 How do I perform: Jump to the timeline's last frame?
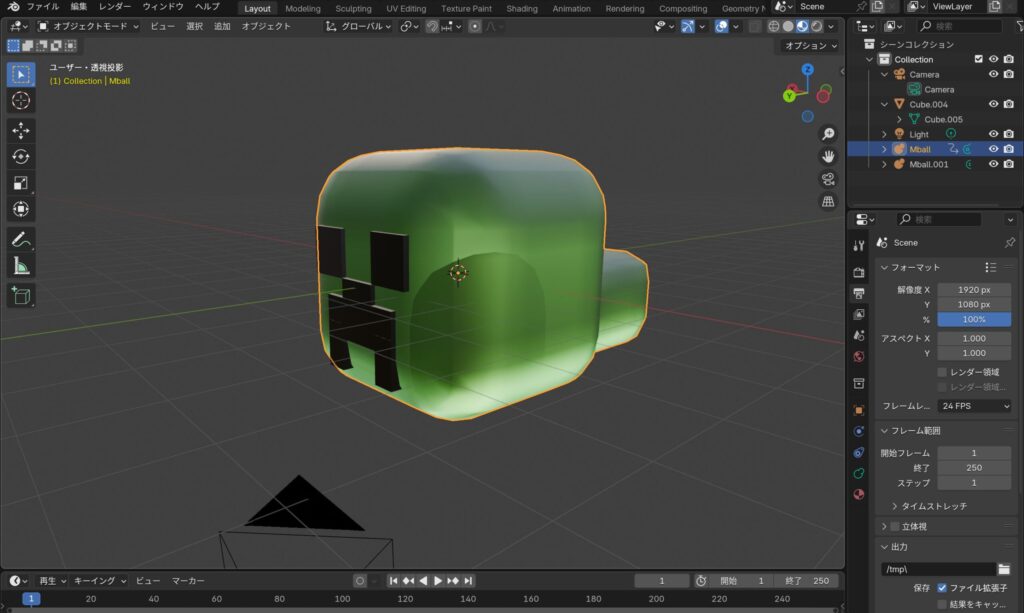coord(468,580)
